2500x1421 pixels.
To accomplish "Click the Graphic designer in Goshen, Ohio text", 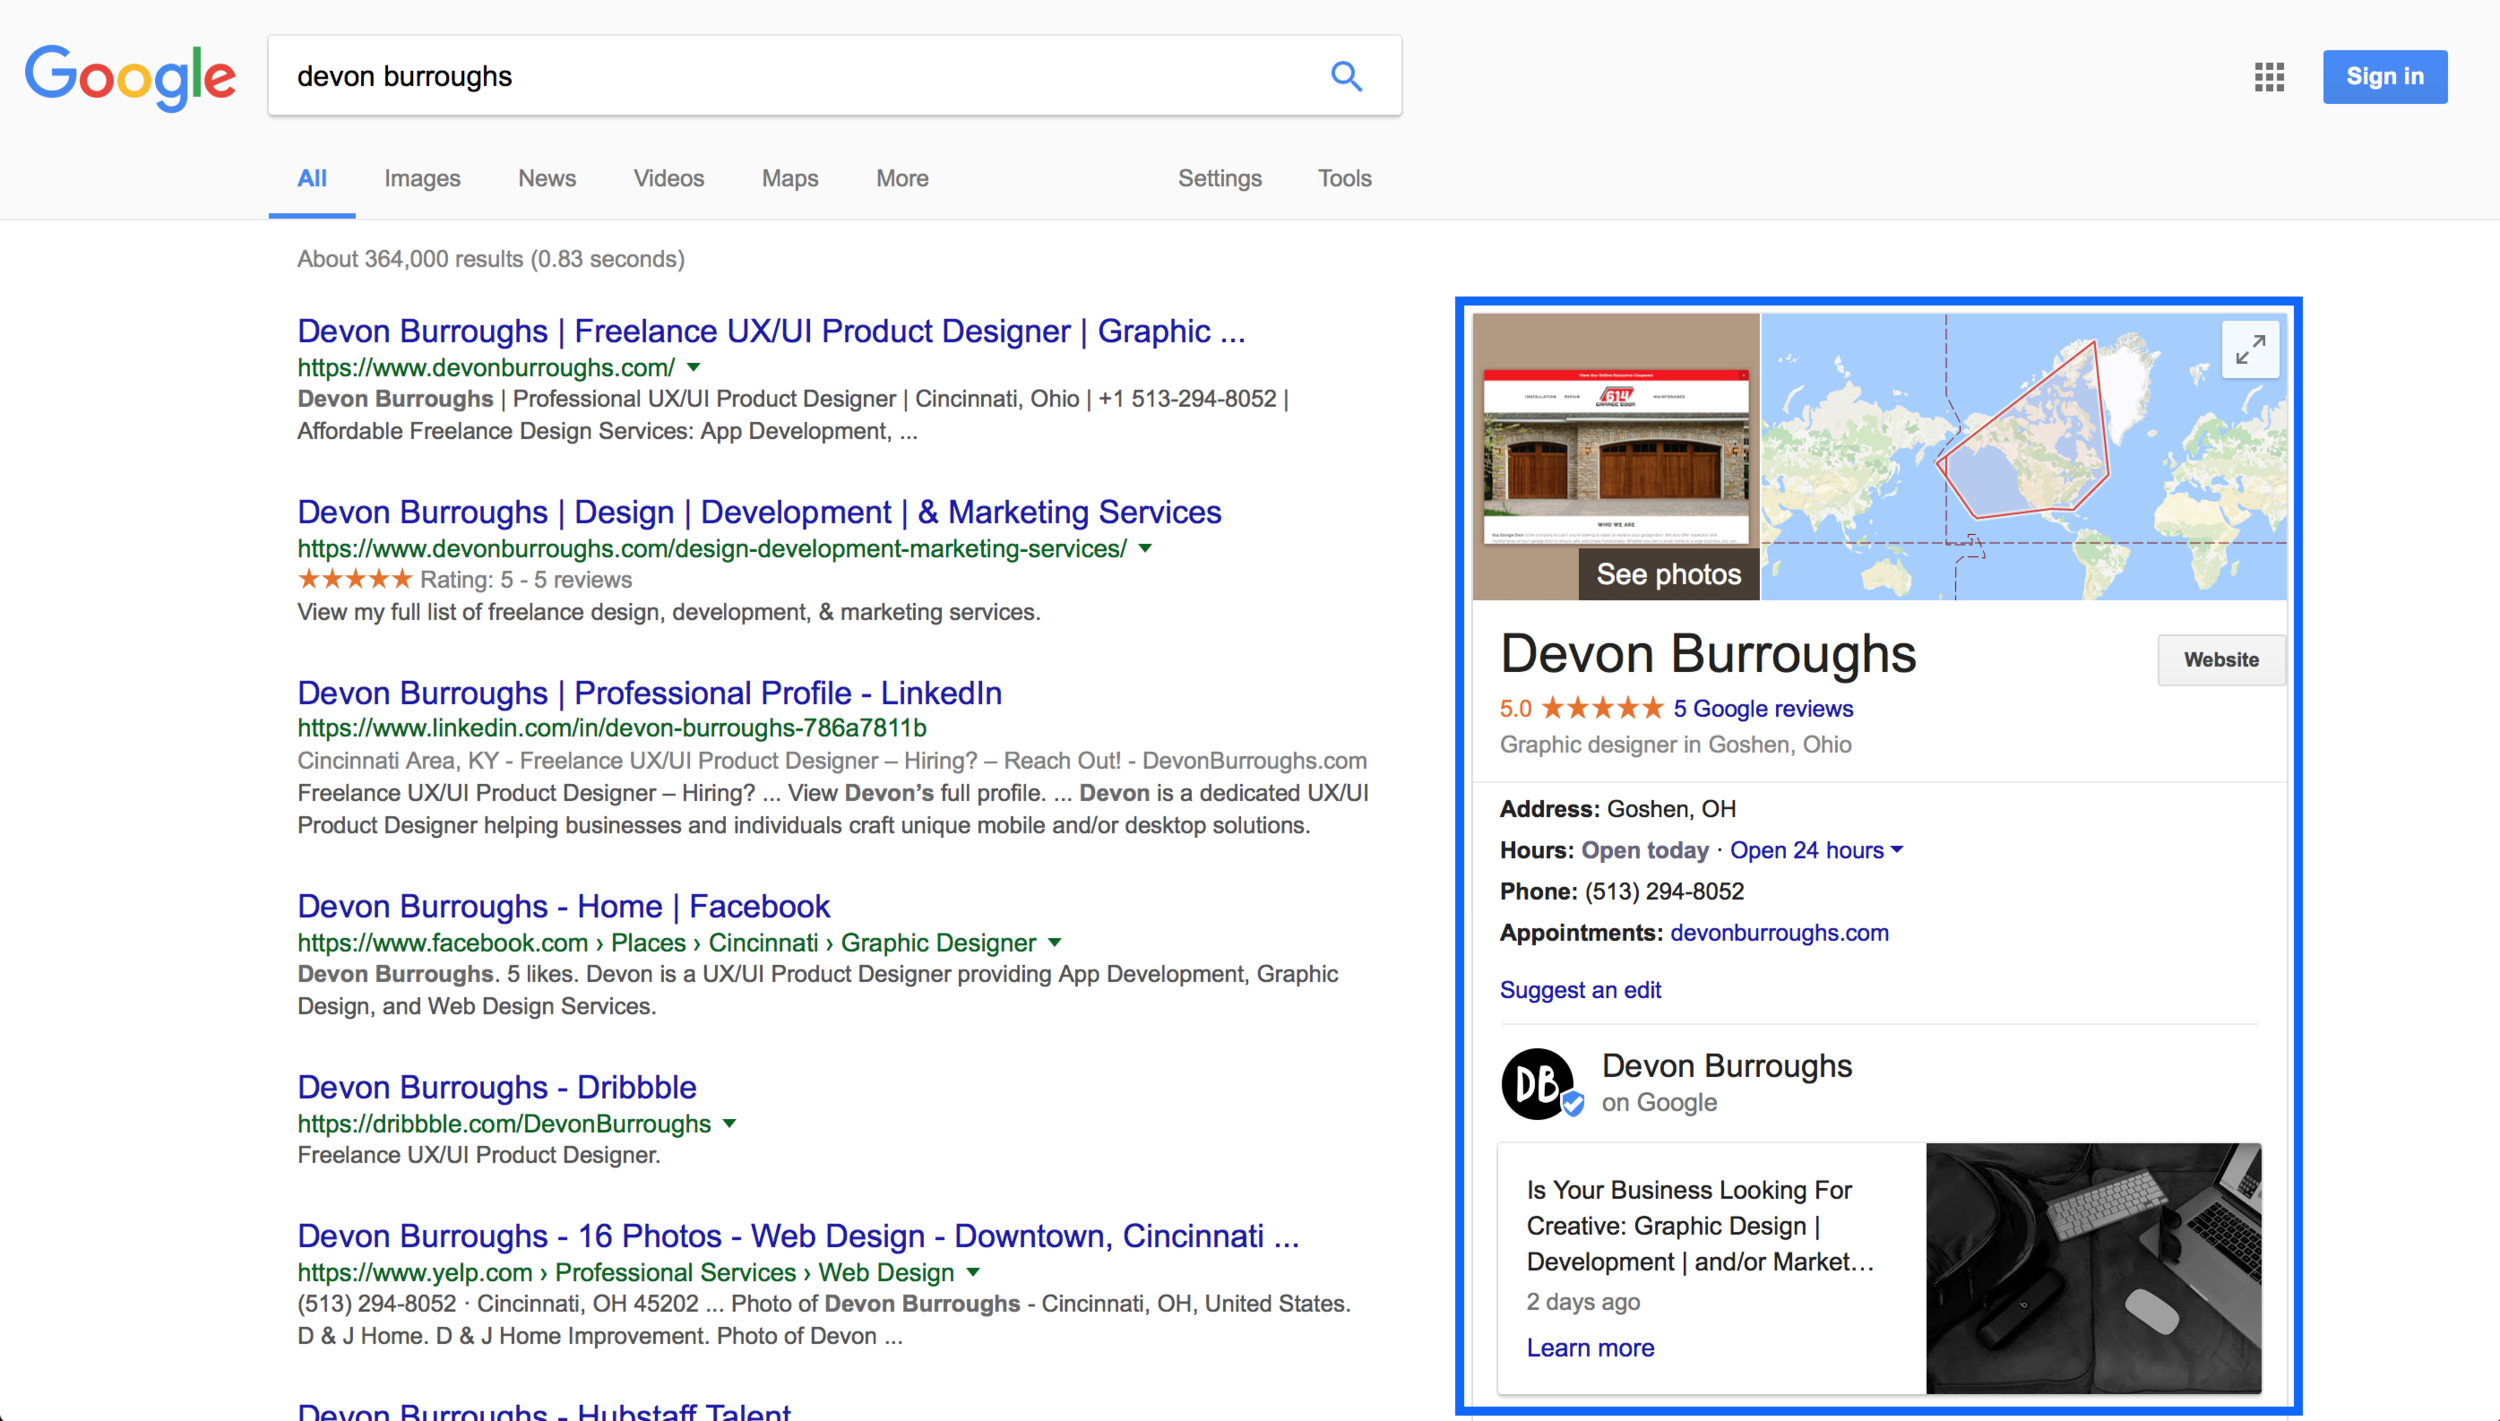I will 1675,745.
